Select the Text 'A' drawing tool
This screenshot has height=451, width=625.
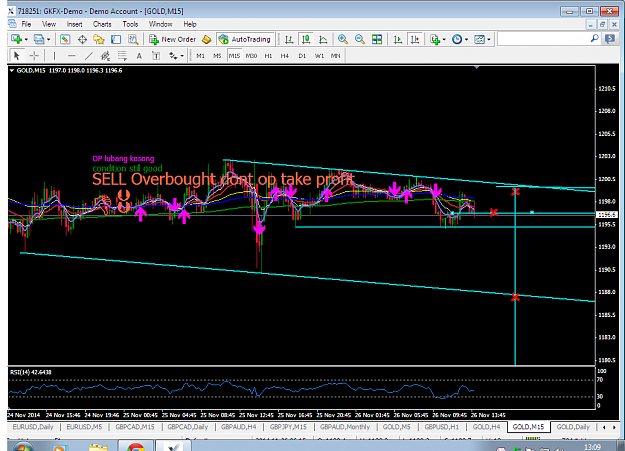point(139,56)
